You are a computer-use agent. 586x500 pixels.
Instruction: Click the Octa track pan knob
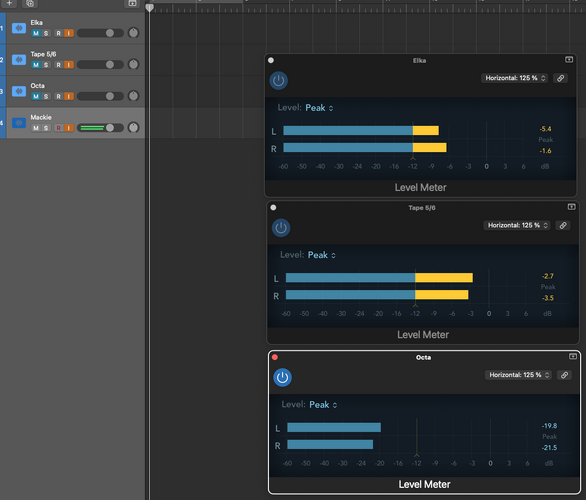tap(133, 96)
